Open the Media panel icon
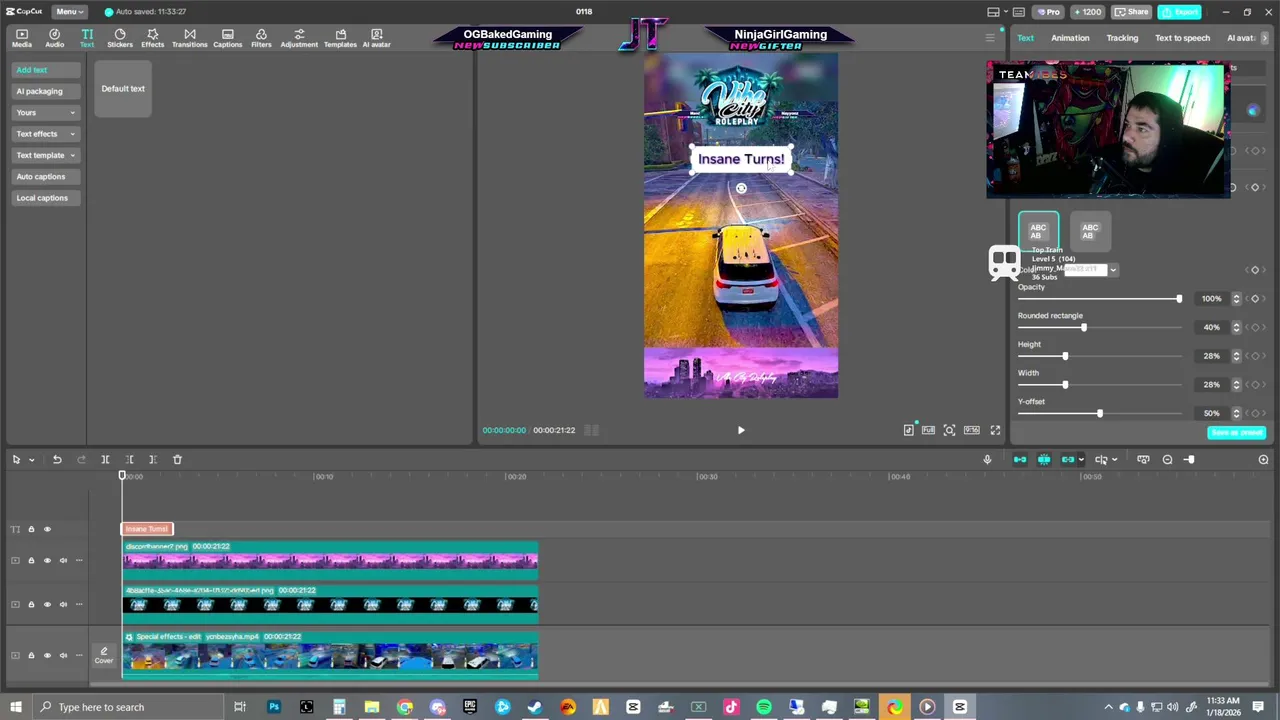Screen dimensions: 1280x720 click(21, 38)
